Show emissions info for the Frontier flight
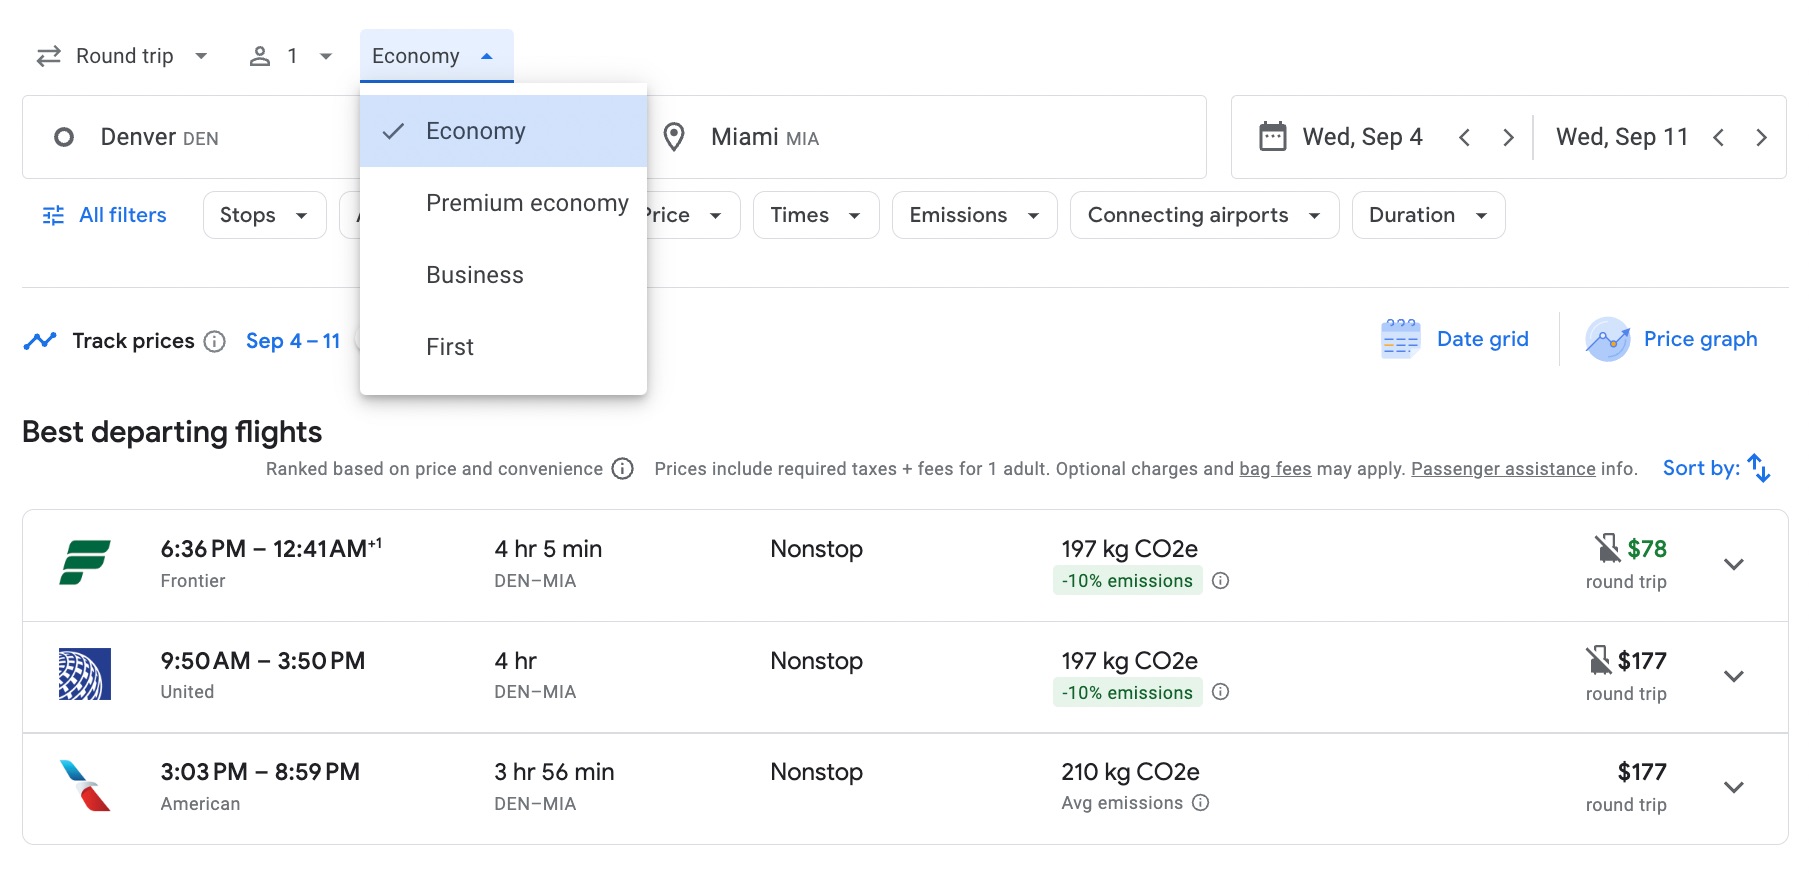Viewport: 1809px width, 874px height. coord(1220,580)
